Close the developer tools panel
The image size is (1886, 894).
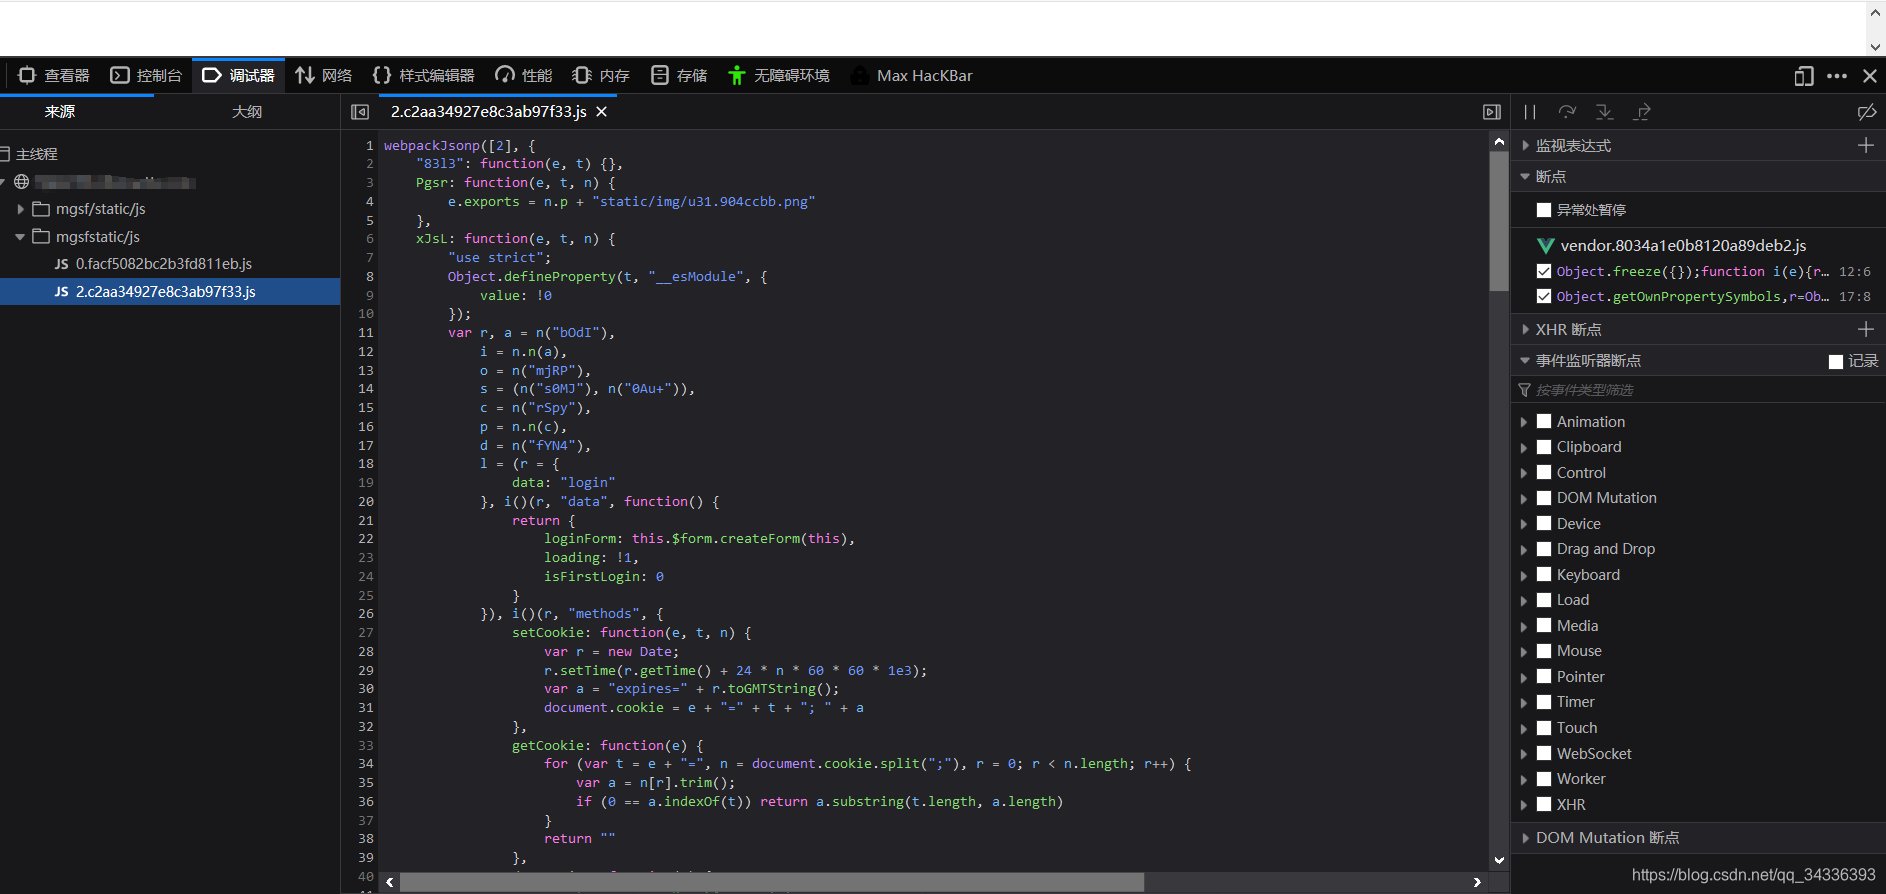tap(1869, 76)
